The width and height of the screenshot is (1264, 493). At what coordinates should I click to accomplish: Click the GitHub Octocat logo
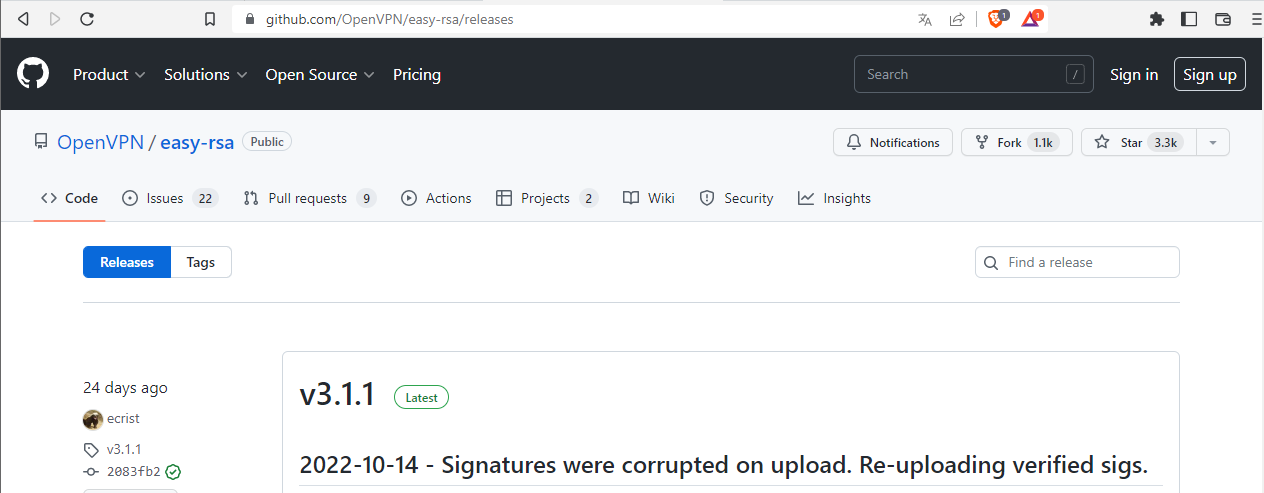pyautogui.click(x=33, y=74)
